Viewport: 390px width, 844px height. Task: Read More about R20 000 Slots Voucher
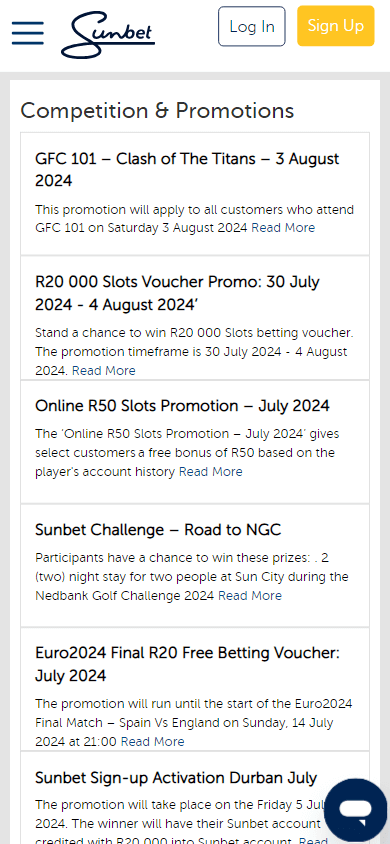click(x=104, y=371)
